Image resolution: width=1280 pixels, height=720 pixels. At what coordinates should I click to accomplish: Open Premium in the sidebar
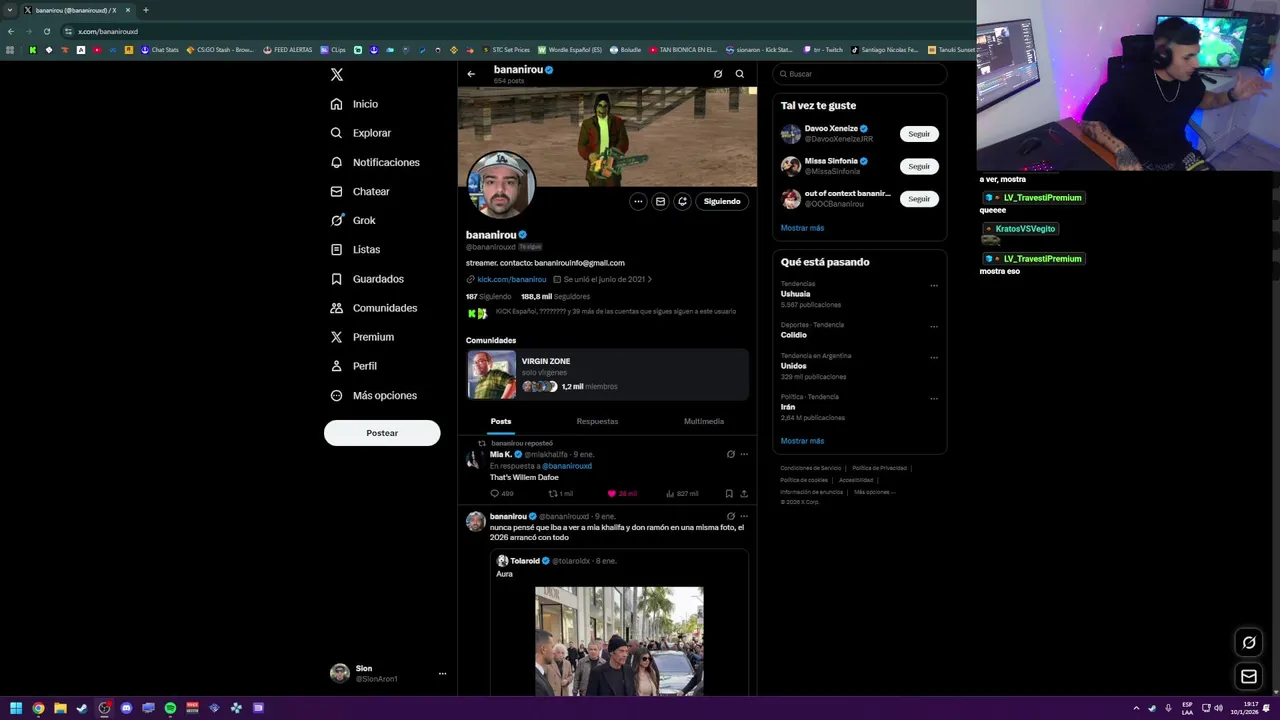point(362,337)
